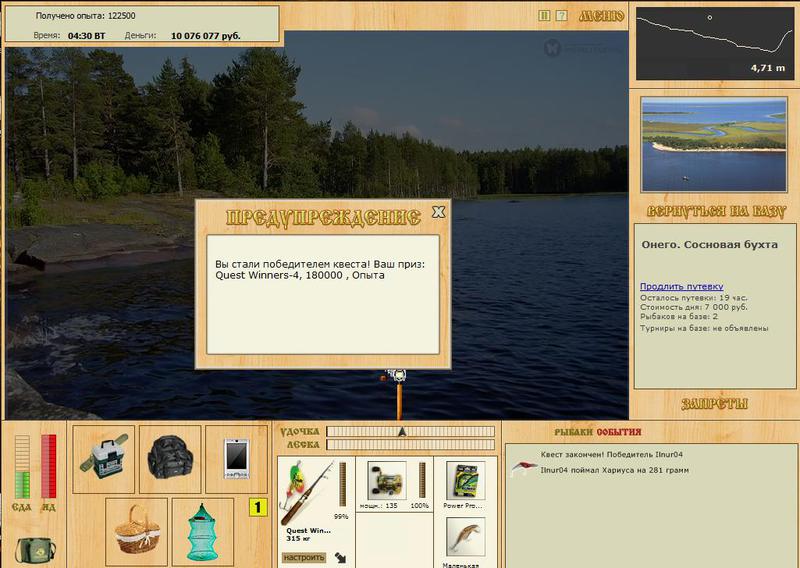Click the depth echo sounder display
The width and height of the screenshot is (800, 568).
(714, 43)
